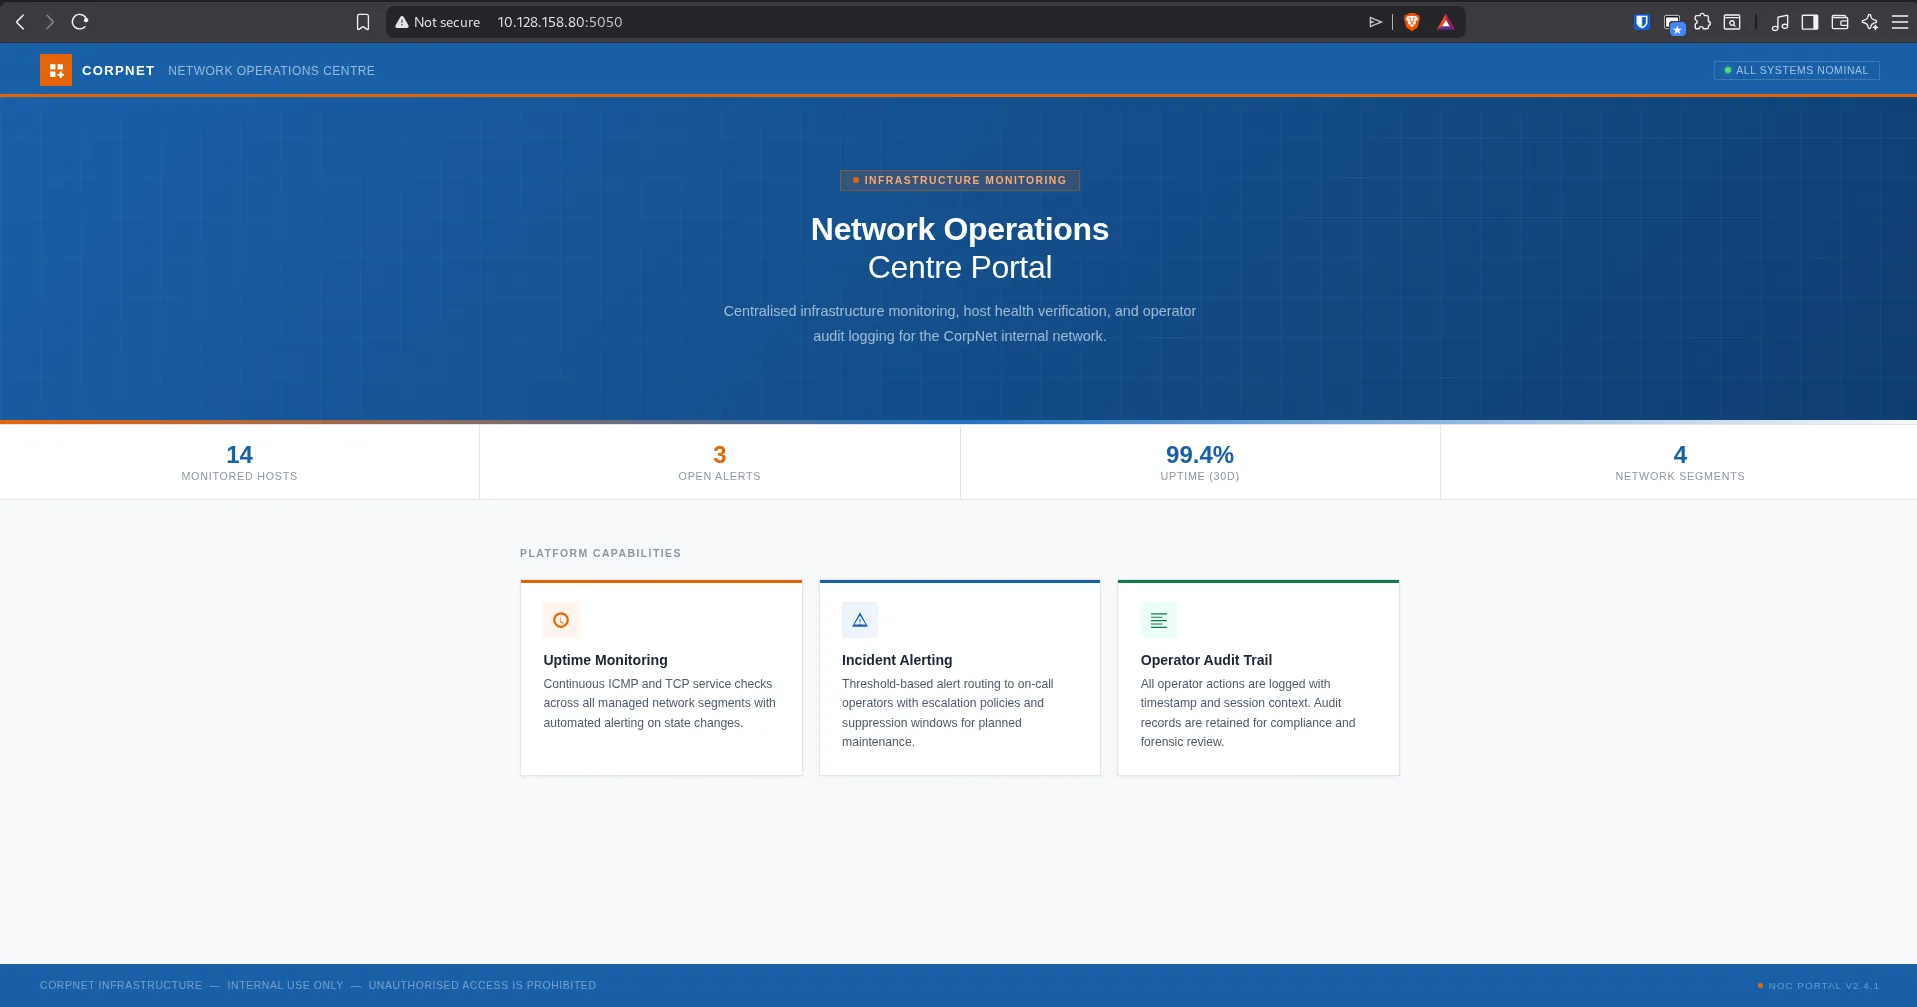Go back to the previous page
Screen dimensions: 1917x1007
point(20,22)
